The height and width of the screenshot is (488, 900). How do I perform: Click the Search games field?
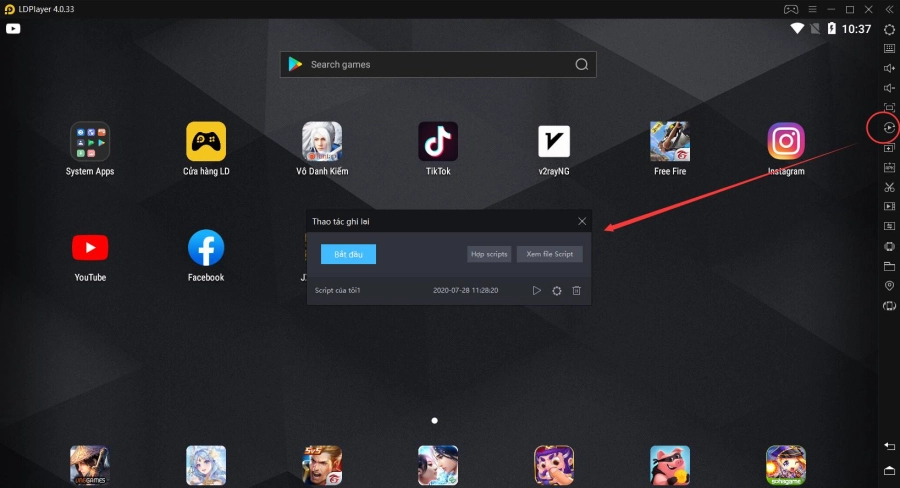pos(430,65)
